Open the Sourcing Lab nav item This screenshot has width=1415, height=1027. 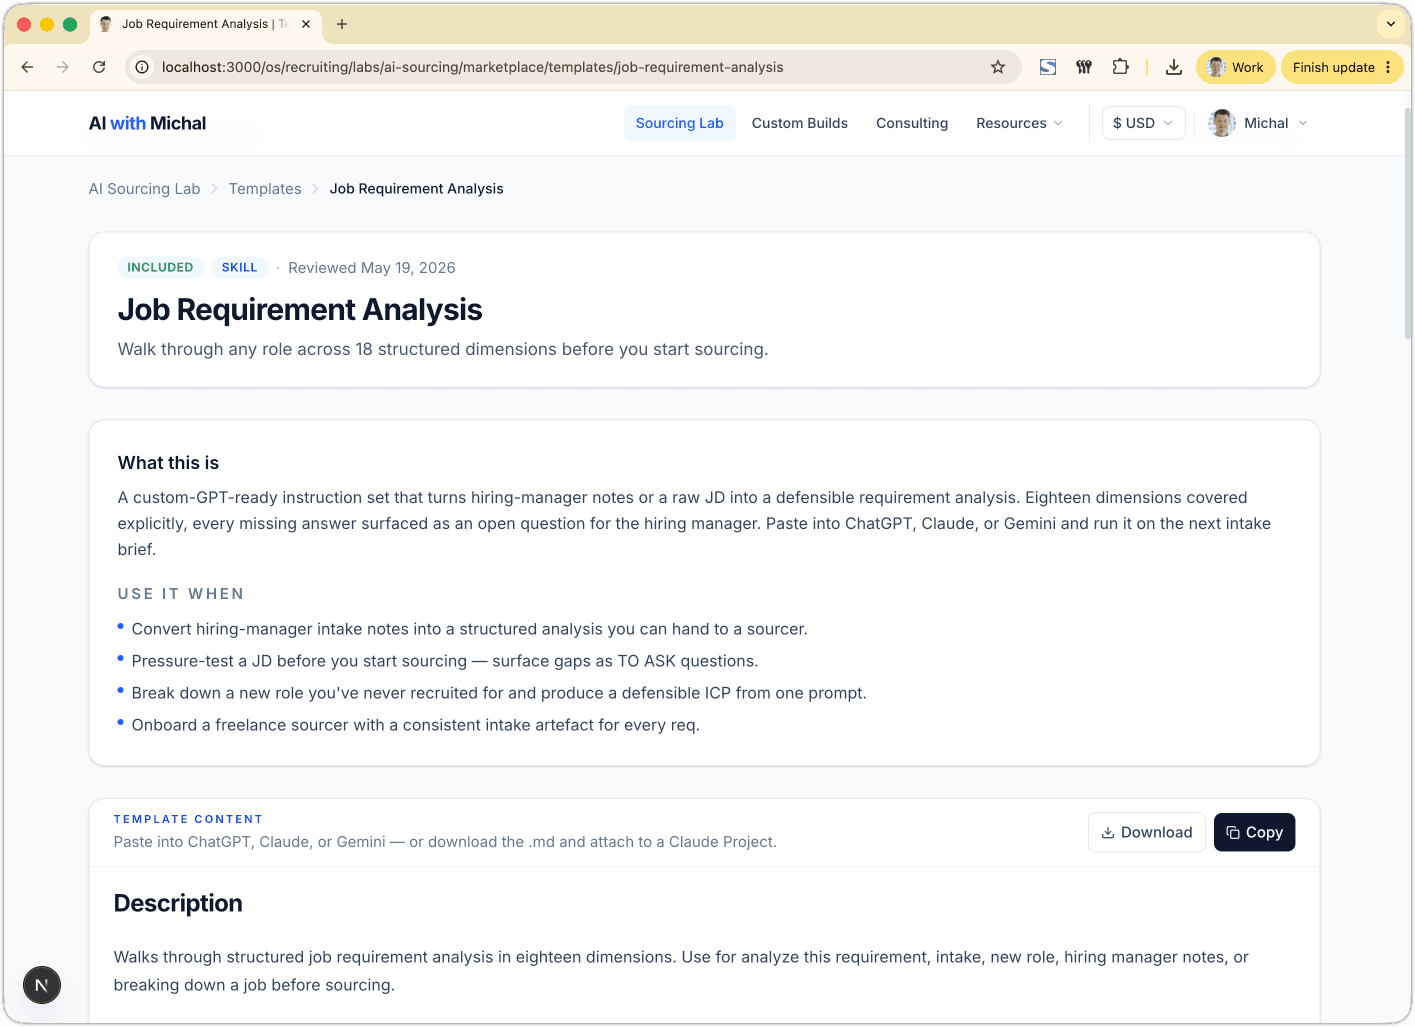[x=679, y=123]
